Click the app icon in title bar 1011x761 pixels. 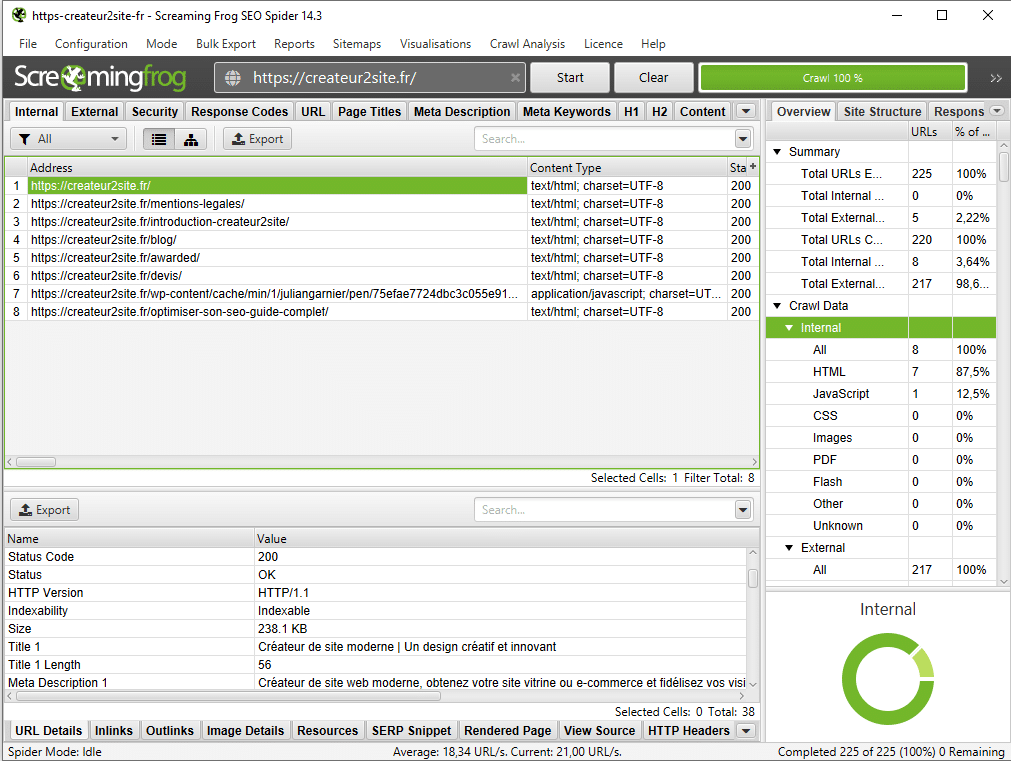(19, 15)
